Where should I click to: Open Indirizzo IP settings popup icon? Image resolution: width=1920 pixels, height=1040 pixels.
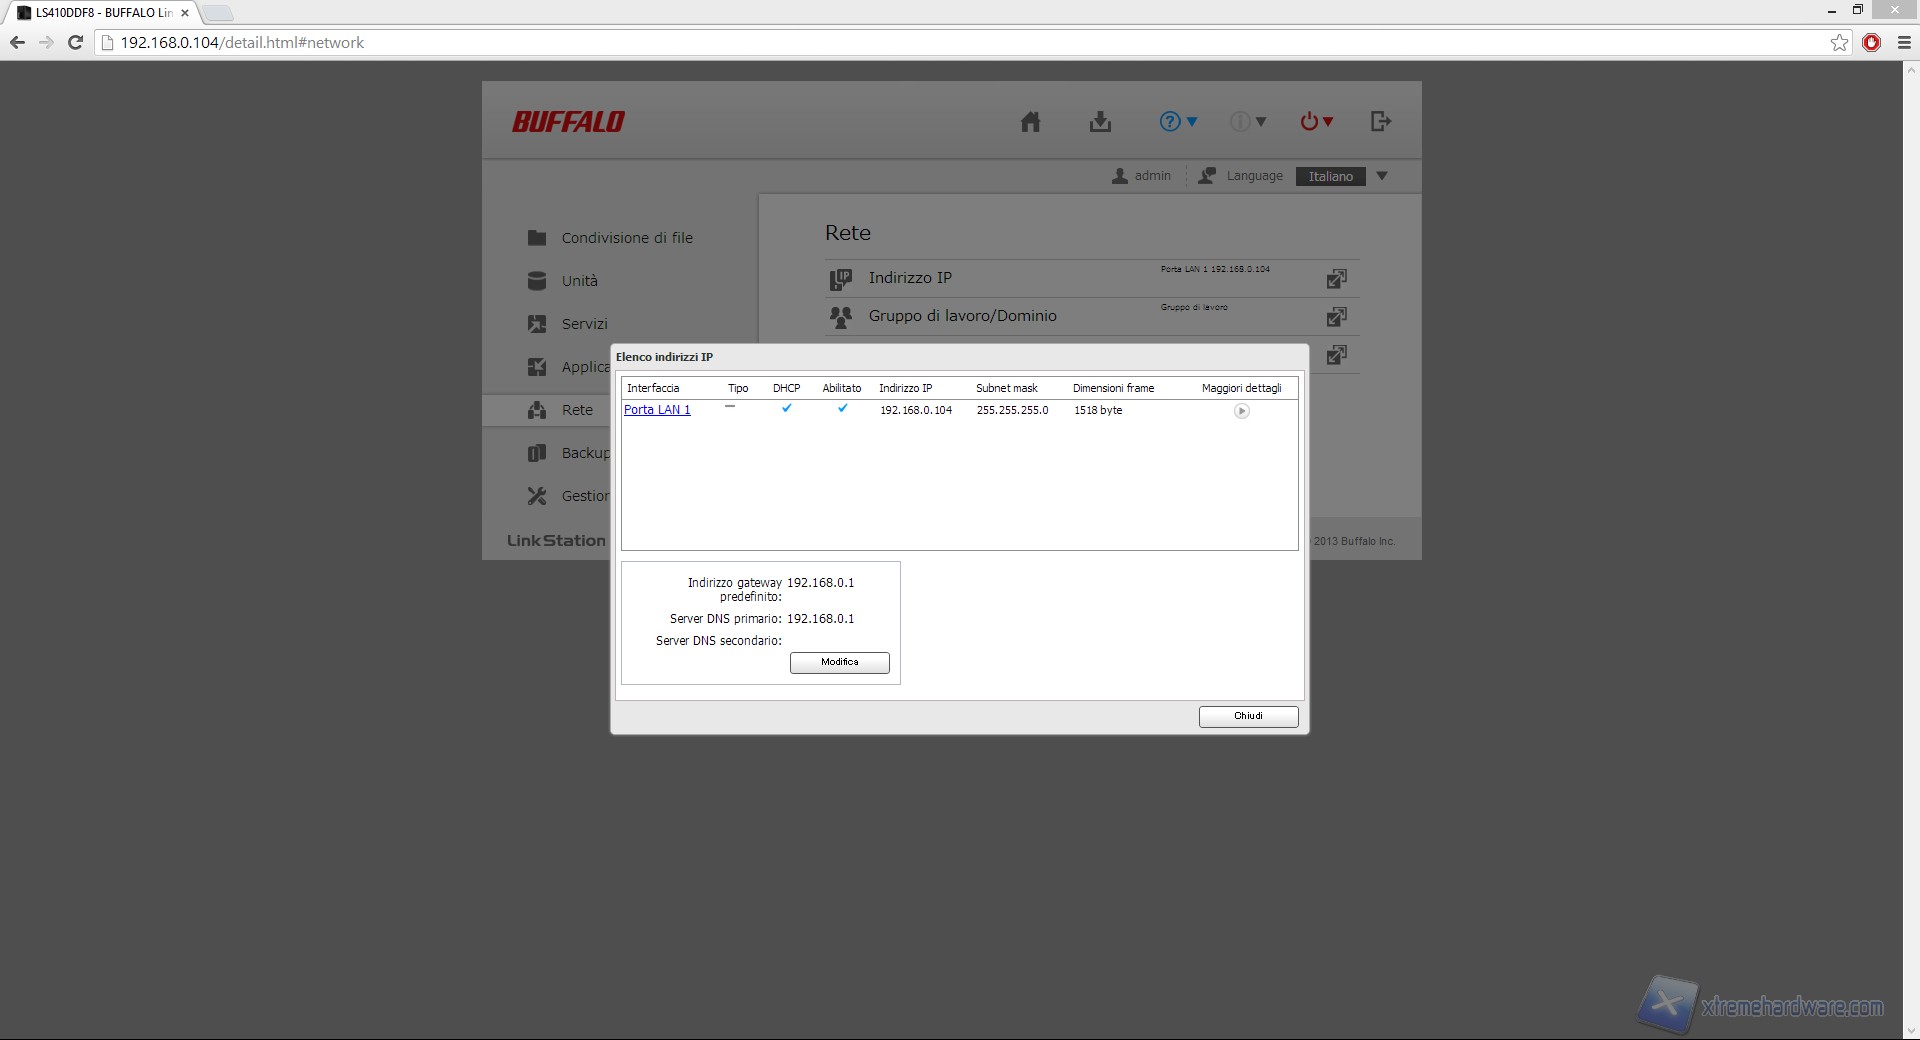click(1336, 279)
